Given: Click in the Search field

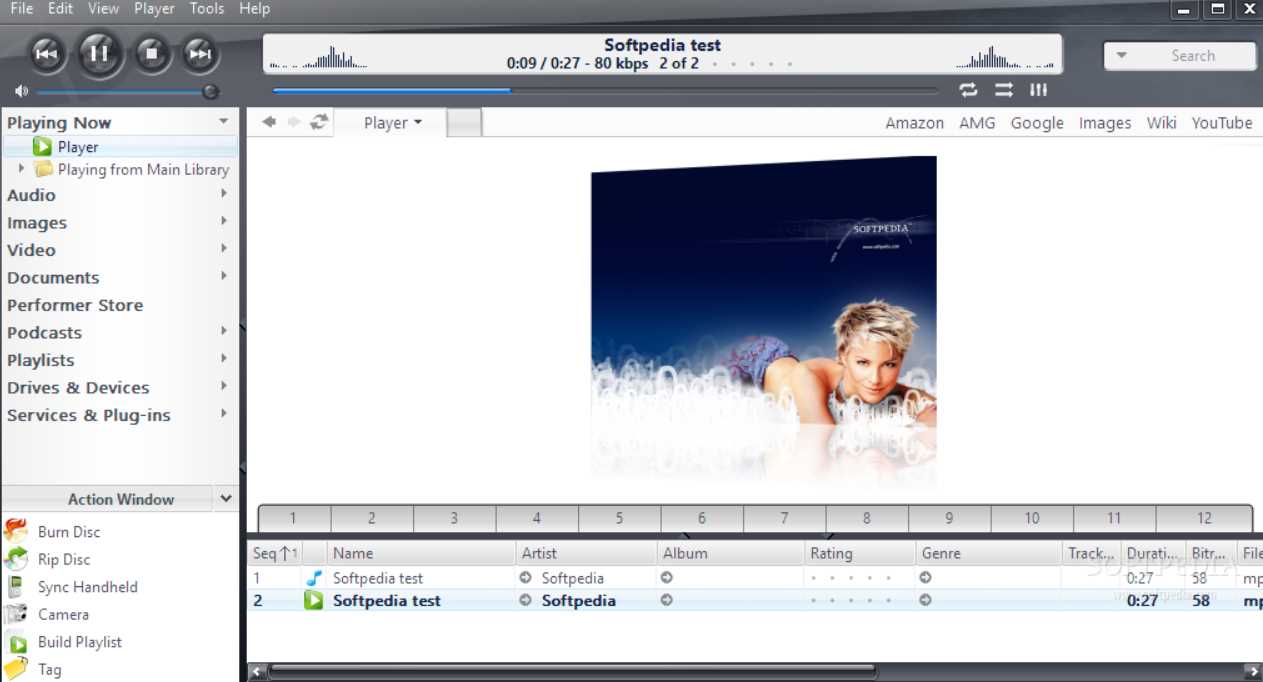Looking at the screenshot, I should pyautogui.click(x=1193, y=56).
